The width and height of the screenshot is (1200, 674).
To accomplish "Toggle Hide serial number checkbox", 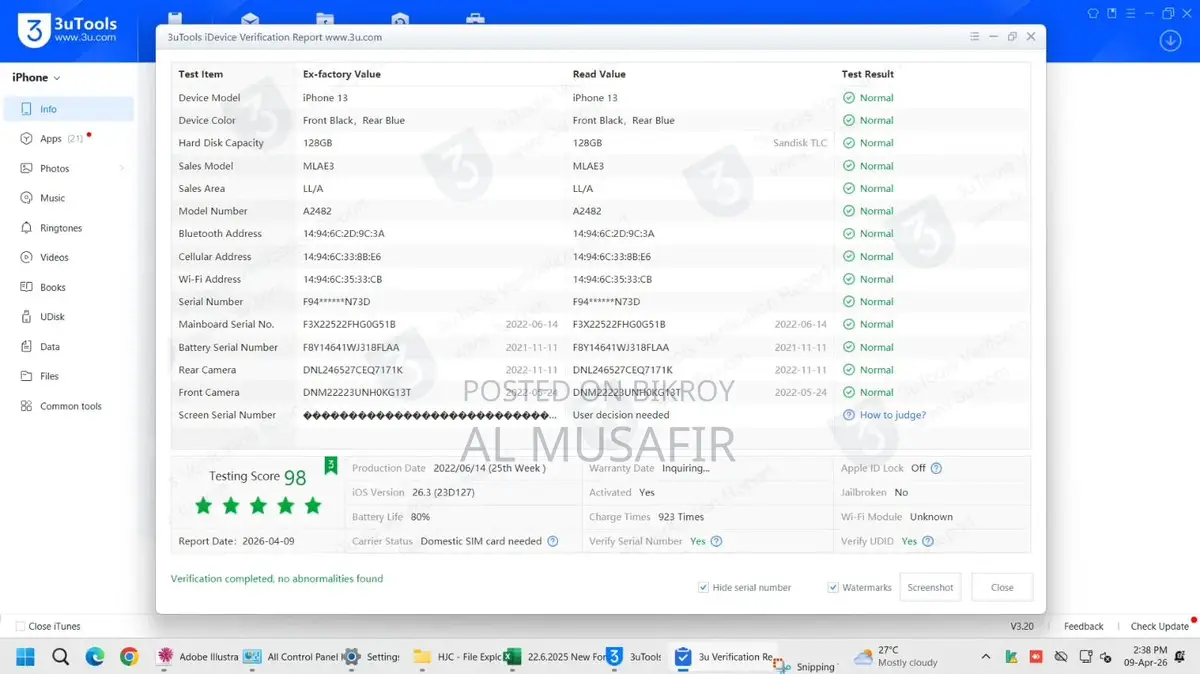I will tap(703, 587).
